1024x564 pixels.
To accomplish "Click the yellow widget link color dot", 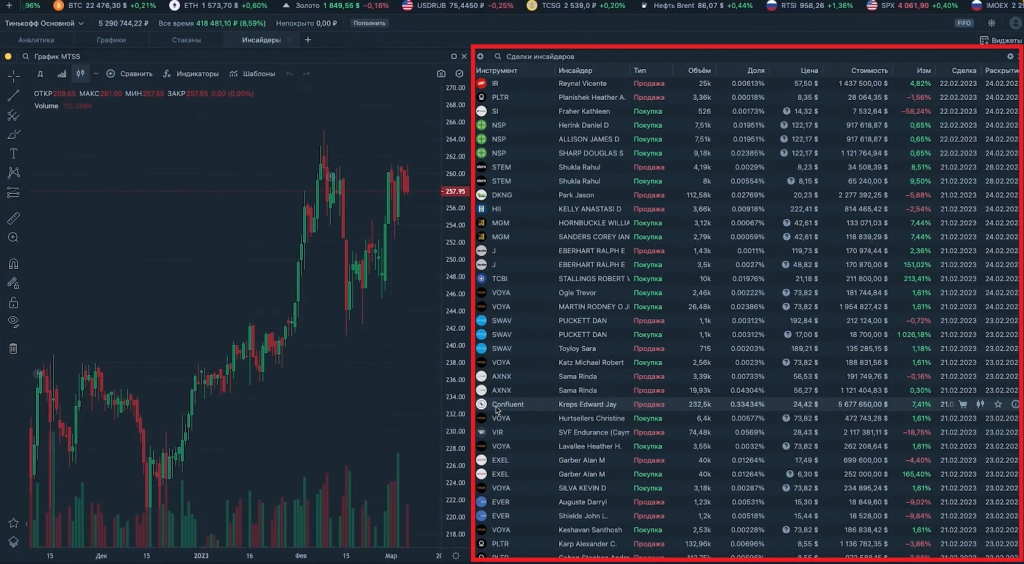I will (8, 57).
